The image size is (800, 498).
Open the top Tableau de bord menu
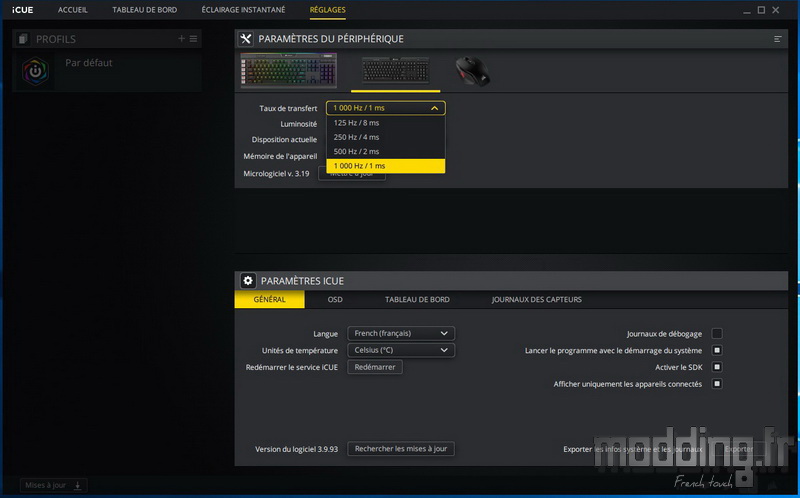(x=144, y=10)
